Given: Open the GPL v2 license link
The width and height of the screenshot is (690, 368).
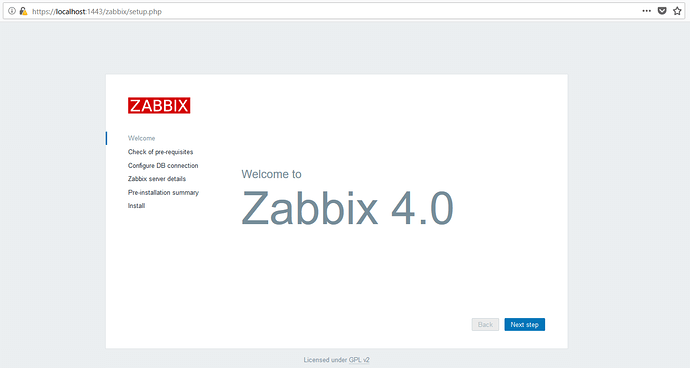Looking at the screenshot, I should point(359,360).
